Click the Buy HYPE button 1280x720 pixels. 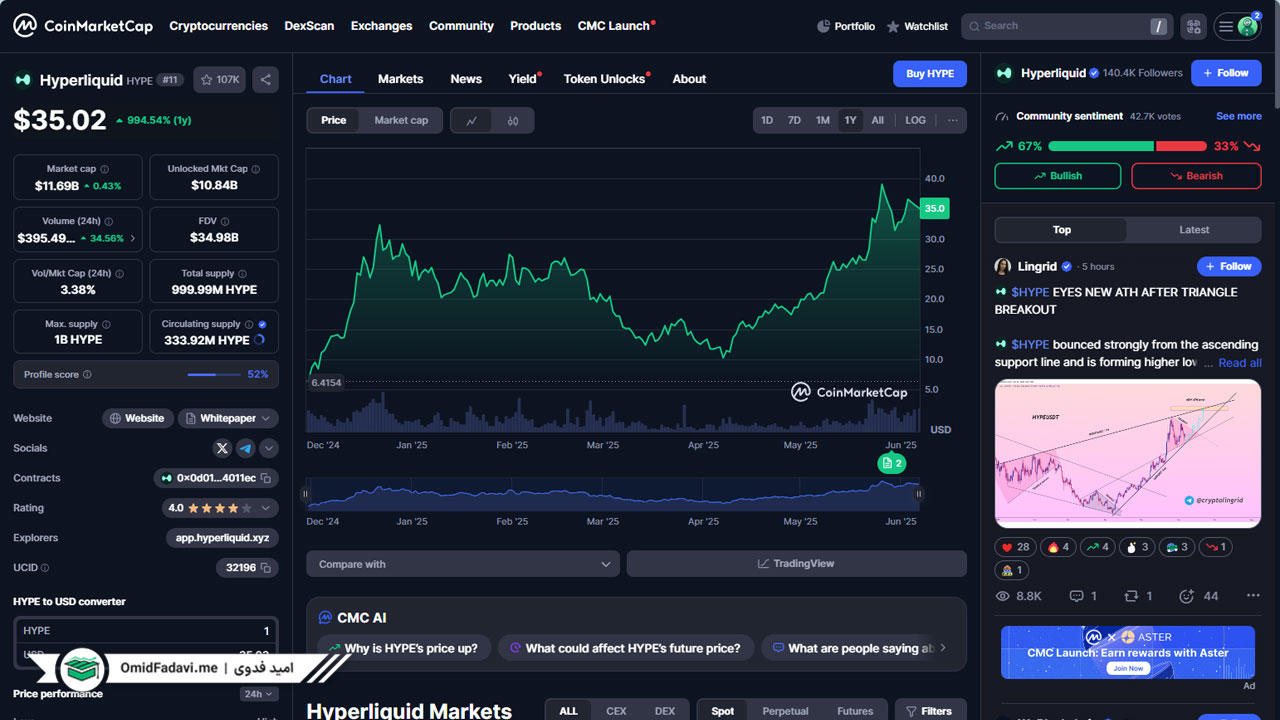click(x=930, y=73)
